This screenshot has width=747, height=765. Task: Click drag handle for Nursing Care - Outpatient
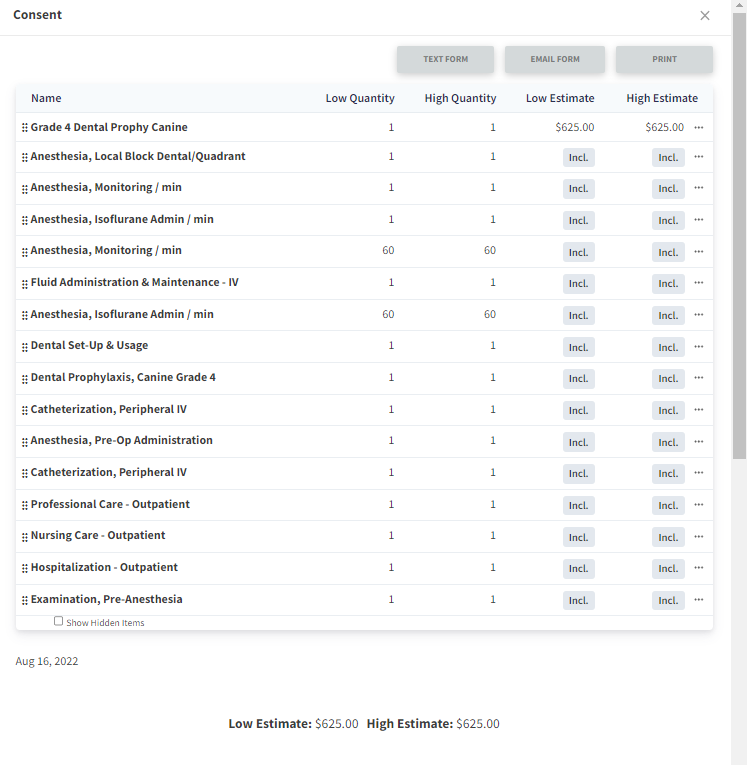tap(25, 538)
